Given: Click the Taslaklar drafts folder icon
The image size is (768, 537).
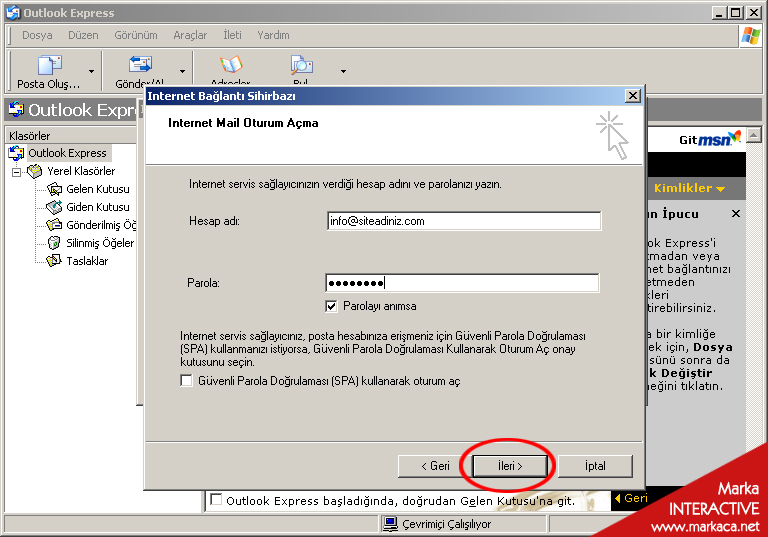Looking at the screenshot, I should (54, 261).
